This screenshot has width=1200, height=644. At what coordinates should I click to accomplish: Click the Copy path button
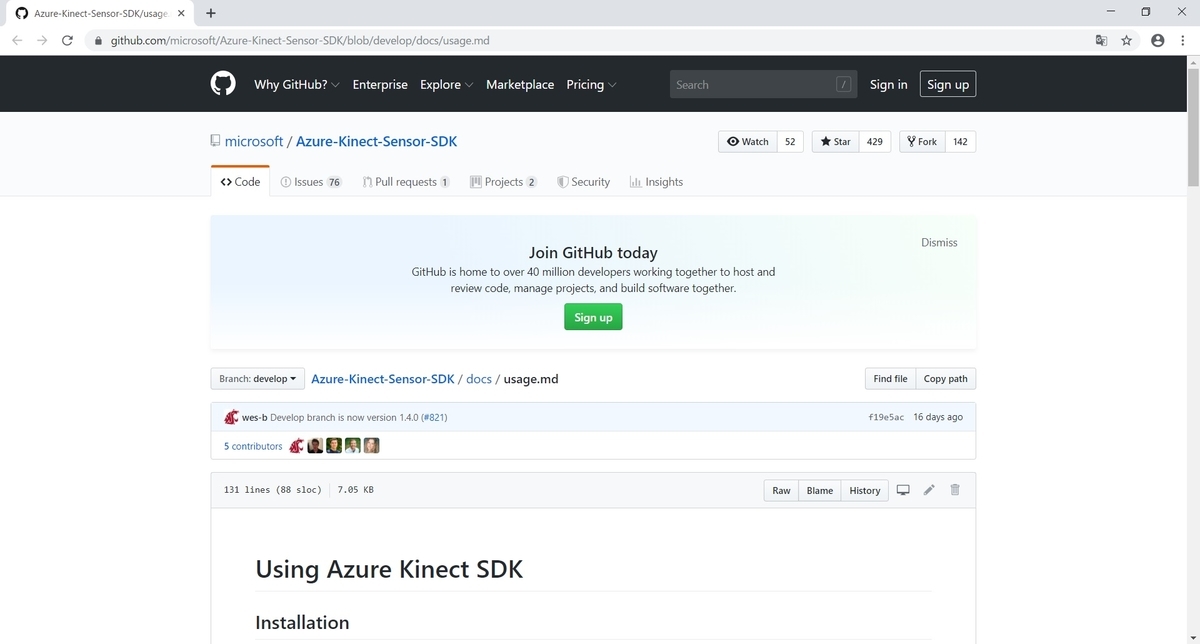[945, 379]
